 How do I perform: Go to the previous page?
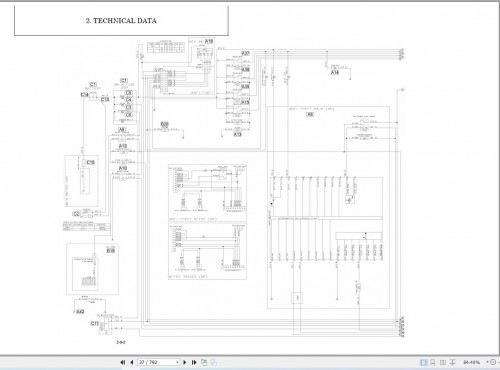point(132,362)
